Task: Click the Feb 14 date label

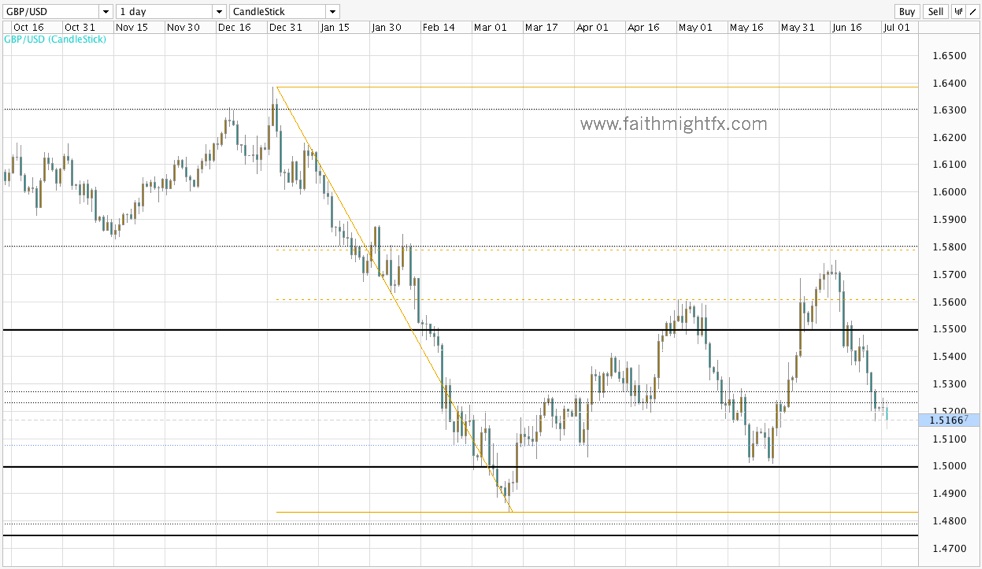Action: 438,28
